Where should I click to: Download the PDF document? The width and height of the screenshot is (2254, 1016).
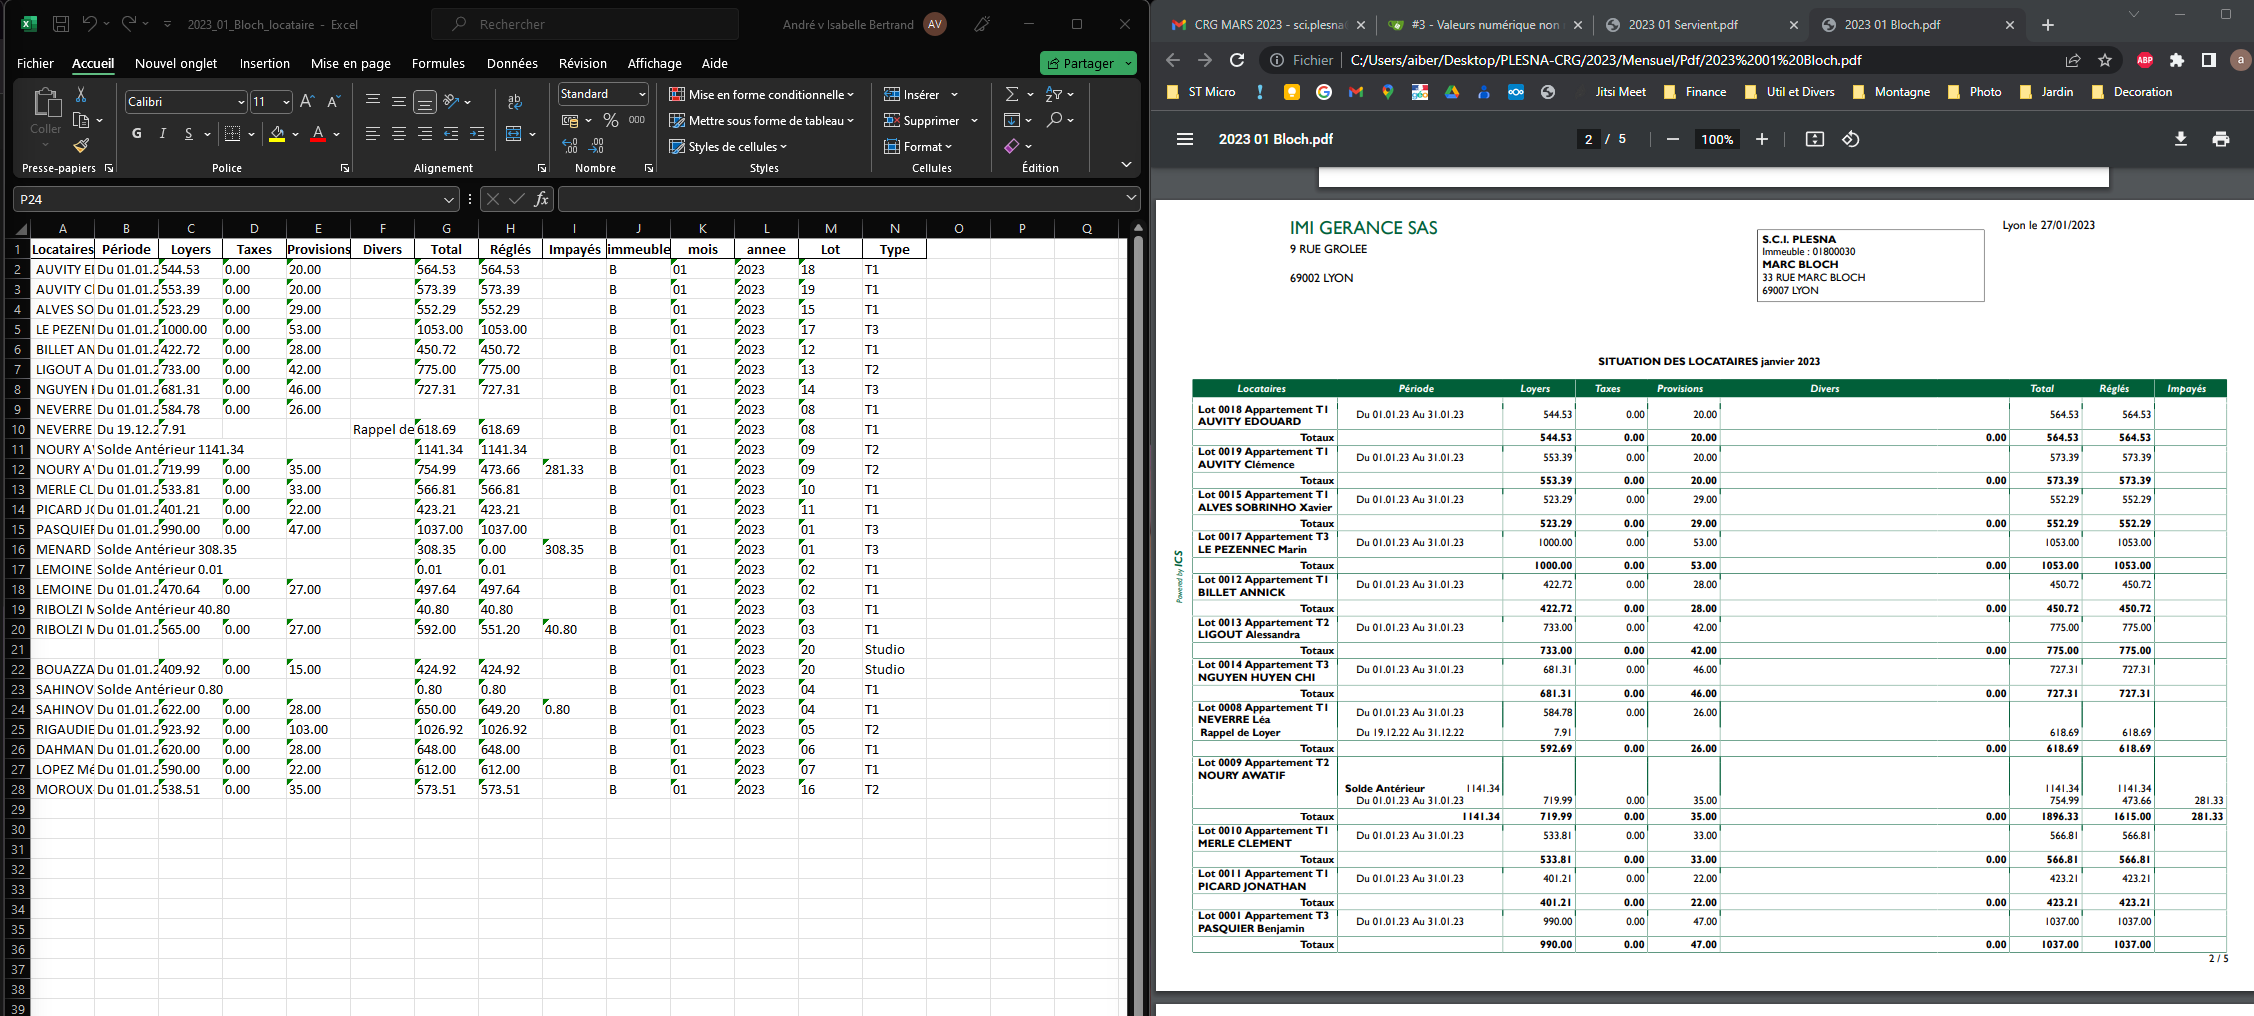2180,139
